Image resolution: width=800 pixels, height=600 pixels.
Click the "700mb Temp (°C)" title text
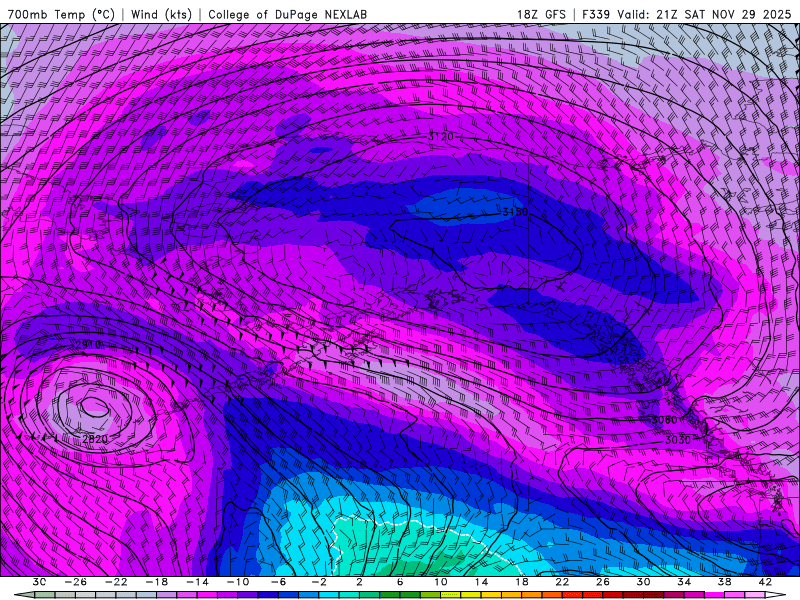pos(61,15)
